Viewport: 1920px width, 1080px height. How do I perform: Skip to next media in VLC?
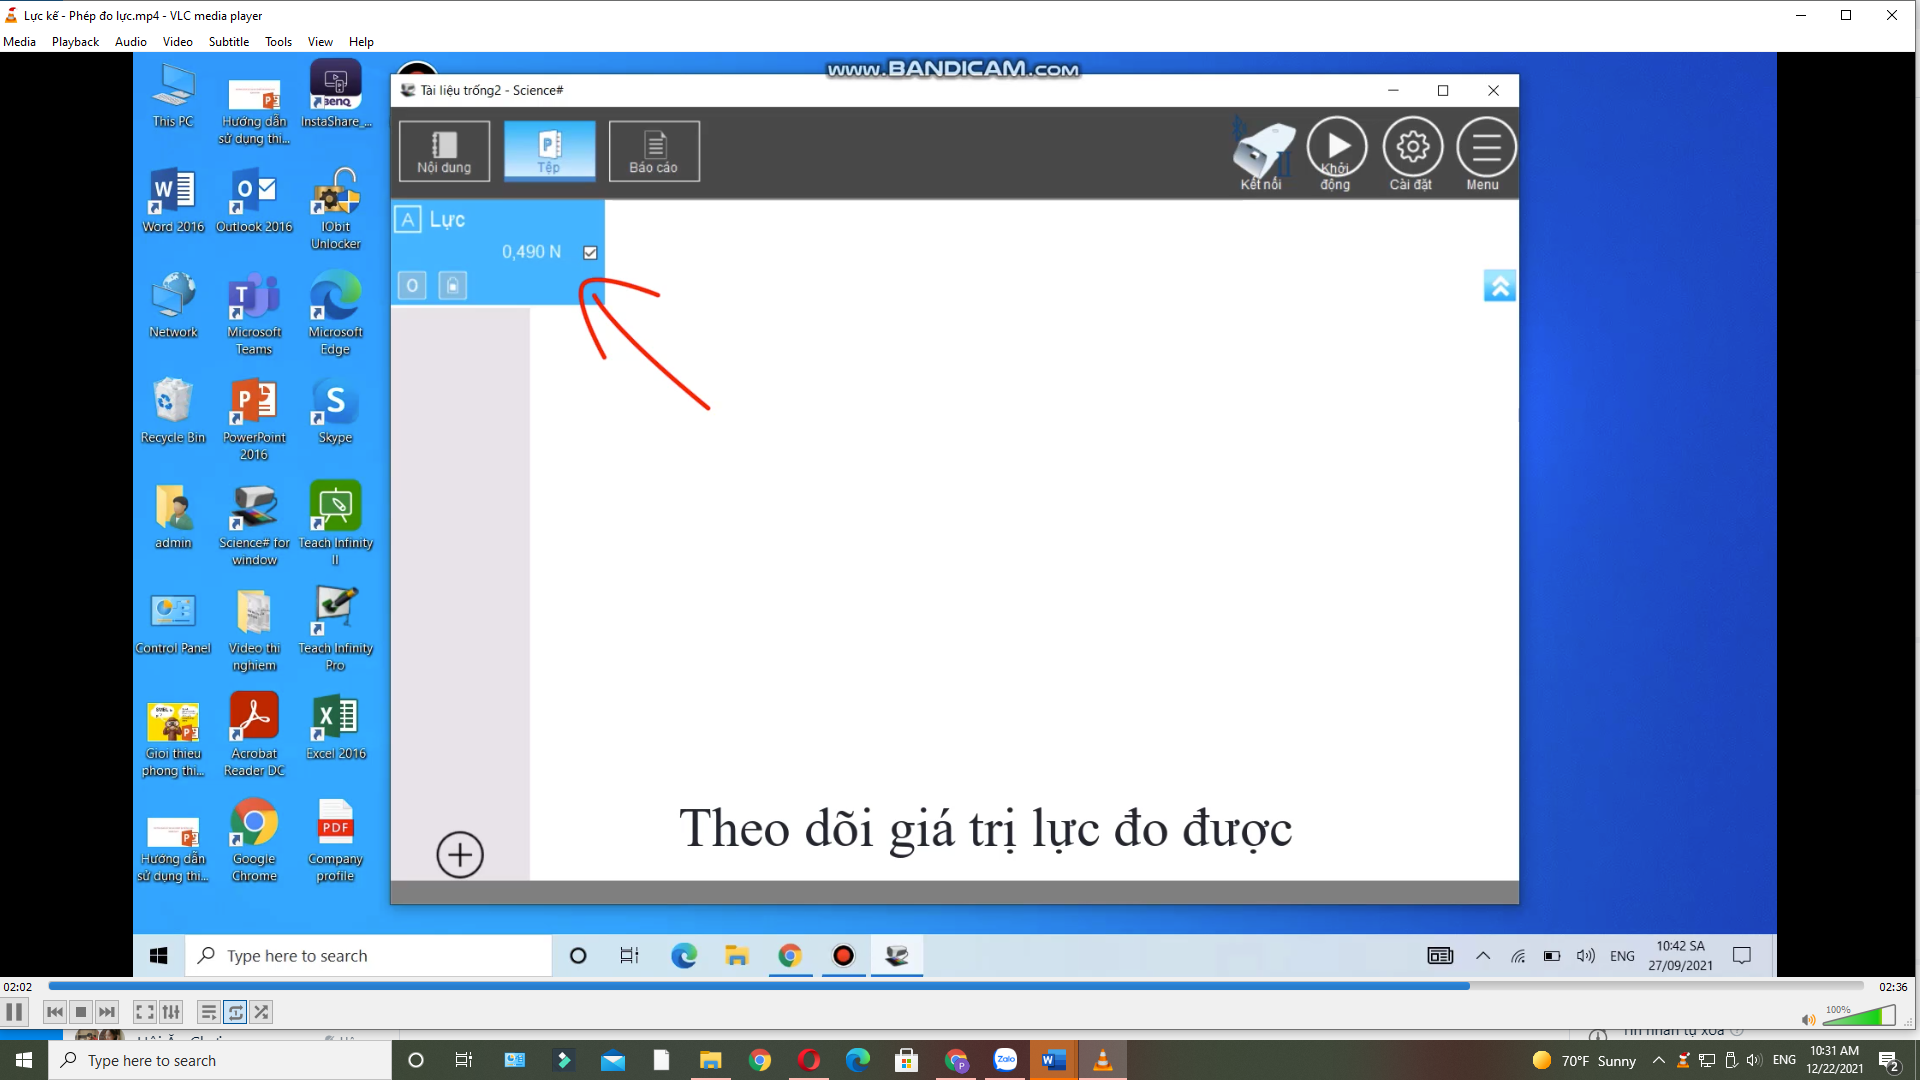107,1012
